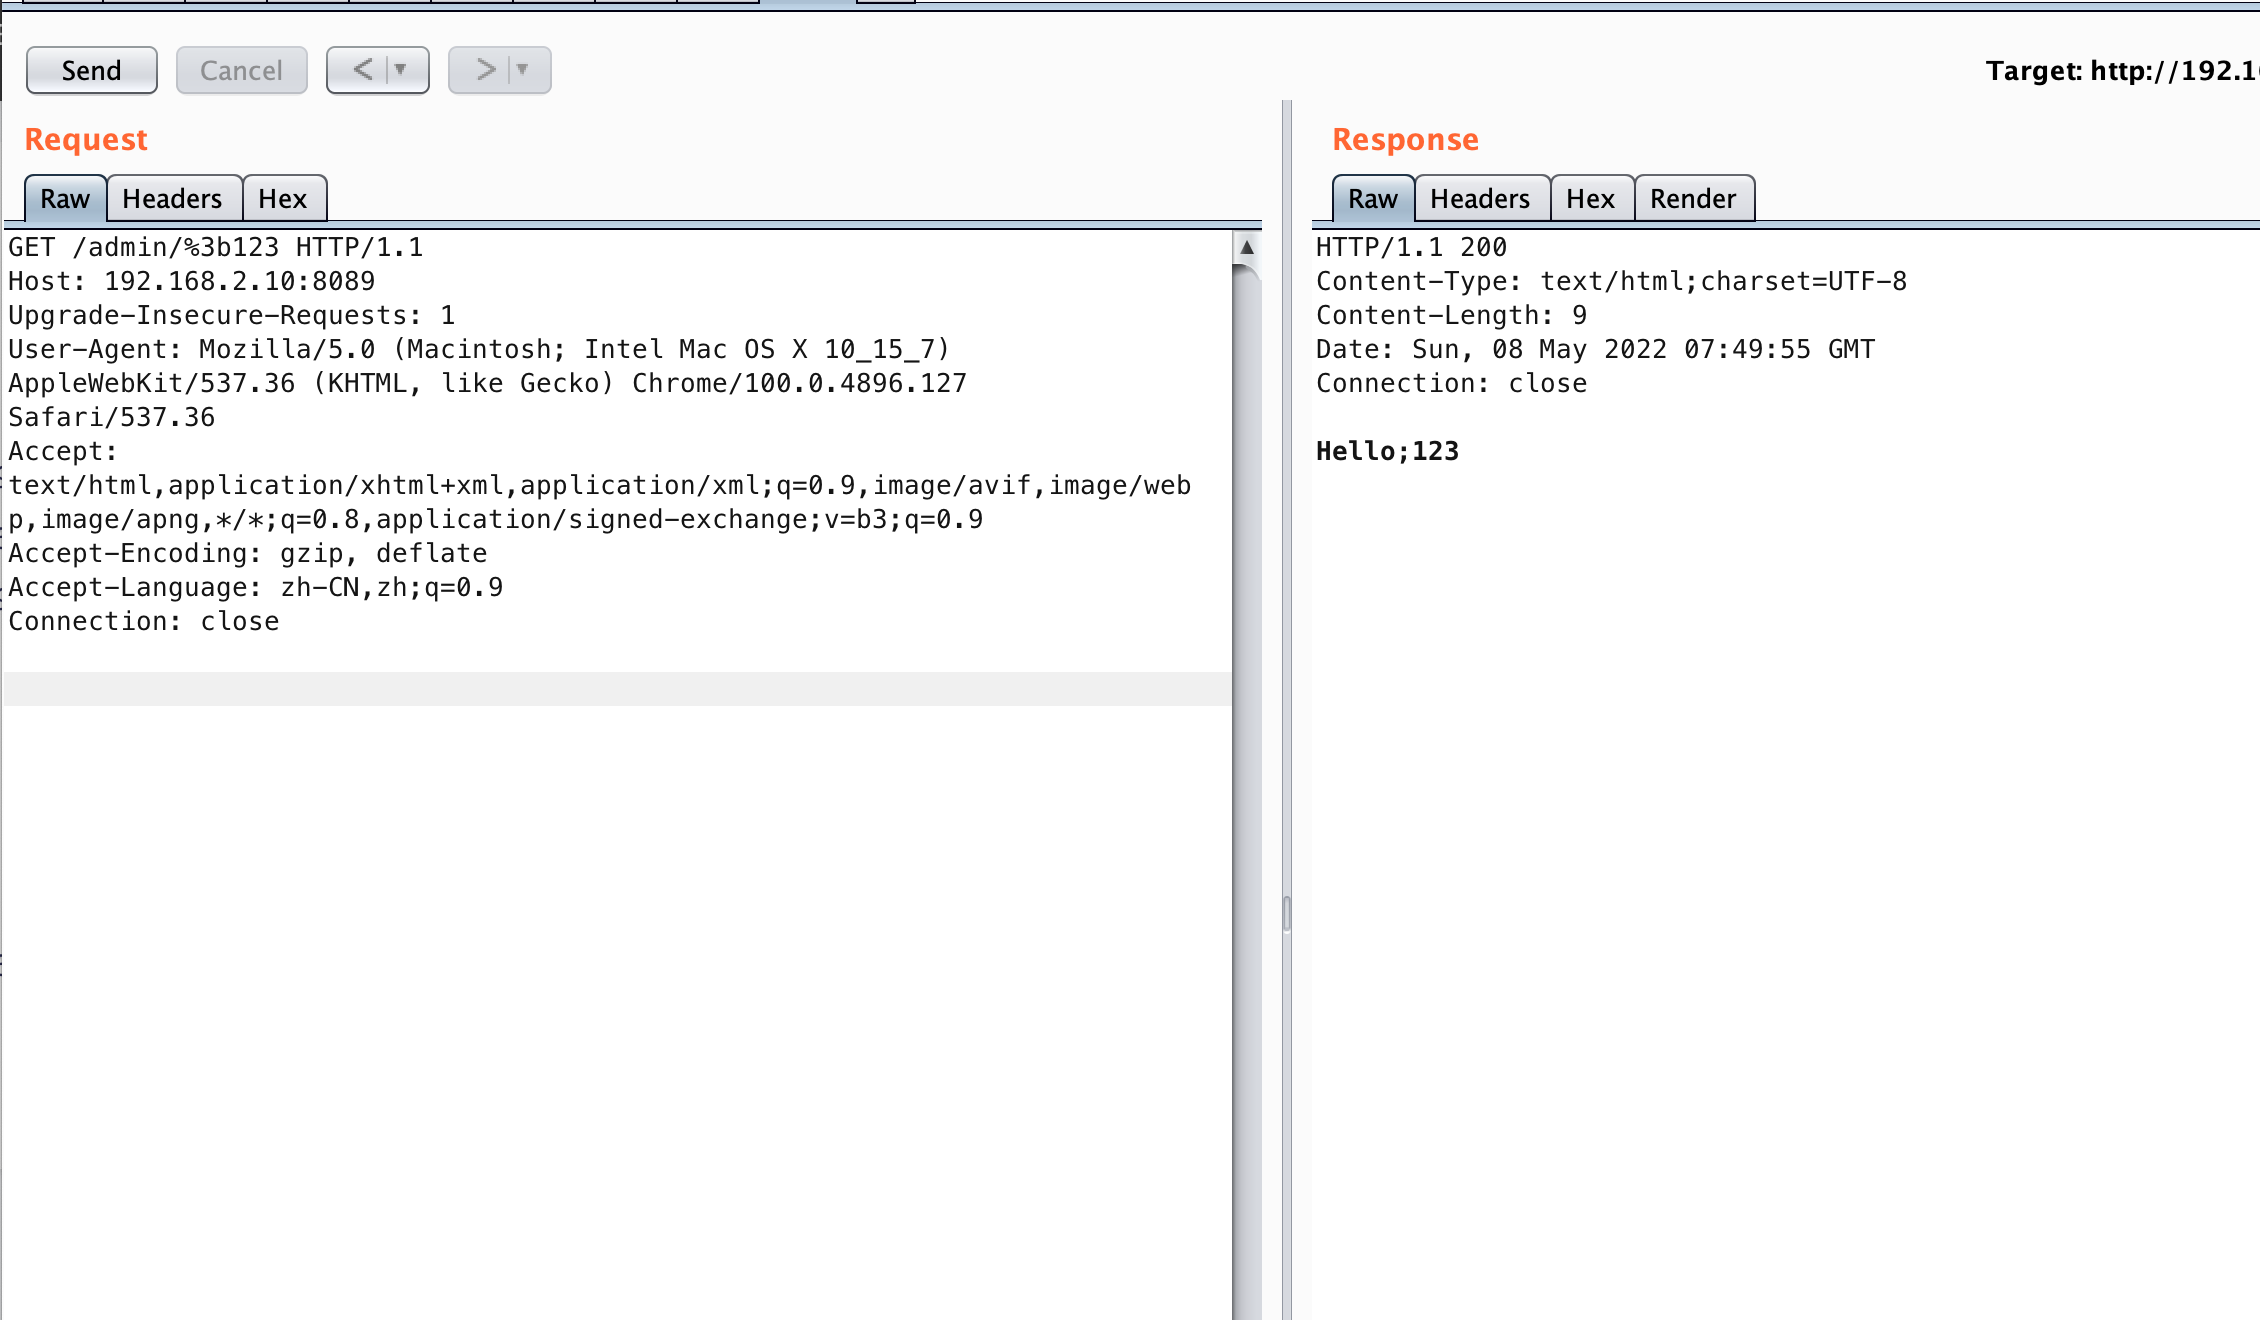Screen dimensions: 2260x1320
Task: Switch to the Response Headers tab
Action: click(1481, 198)
